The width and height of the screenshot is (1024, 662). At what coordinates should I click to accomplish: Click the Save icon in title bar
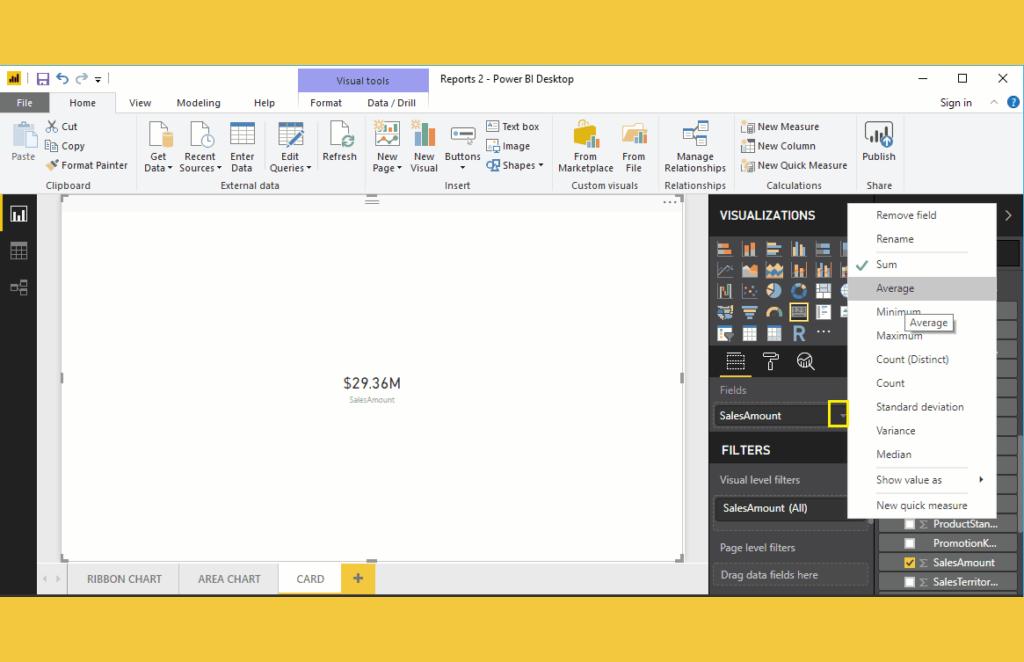click(42, 79)
